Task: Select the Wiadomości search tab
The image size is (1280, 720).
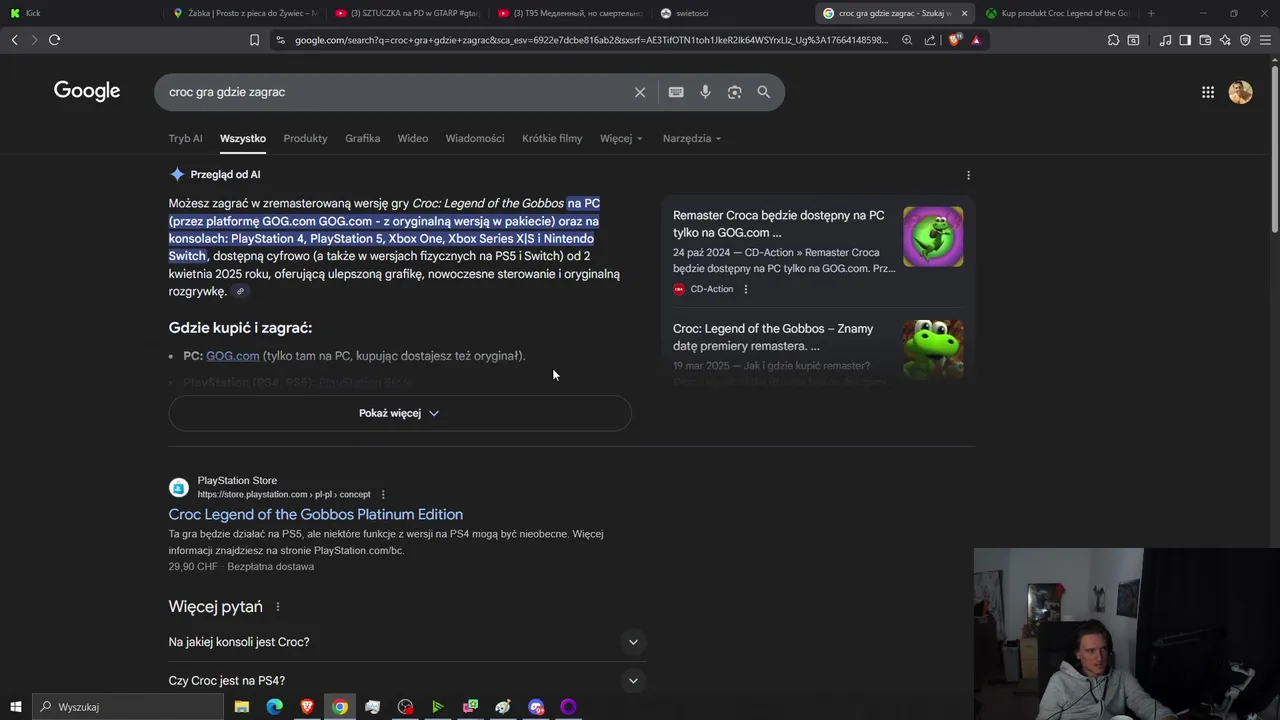Action: coord(475,138)
